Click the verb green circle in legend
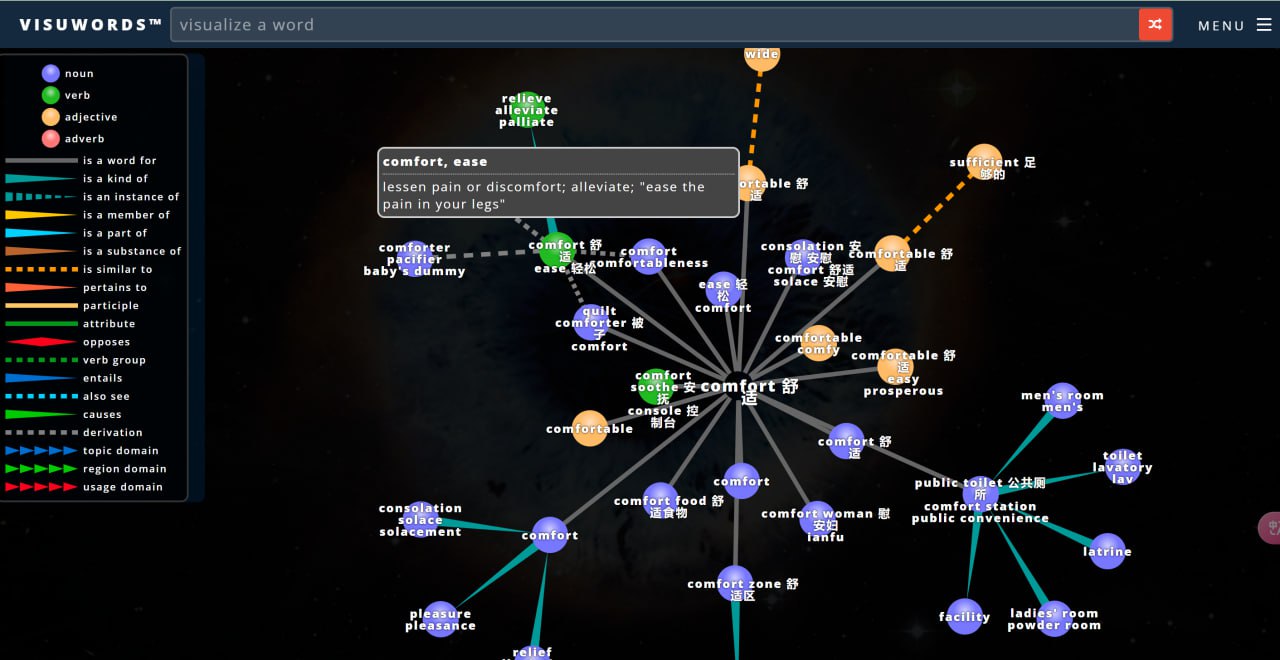Viewport: 1280px width, 660px height. pos(51,95)
